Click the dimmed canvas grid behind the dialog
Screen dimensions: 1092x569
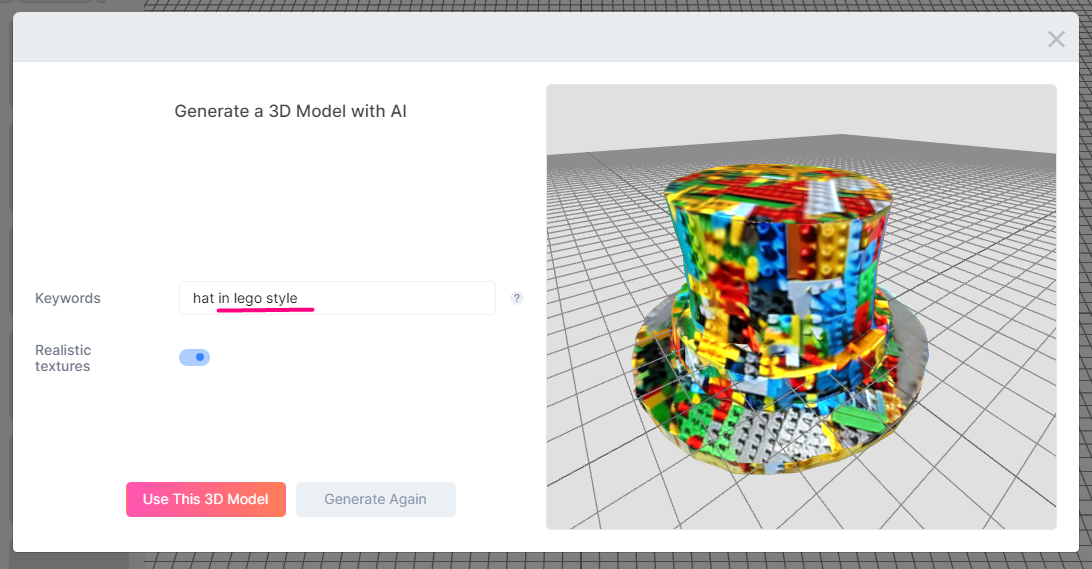(x=600, y=560)
